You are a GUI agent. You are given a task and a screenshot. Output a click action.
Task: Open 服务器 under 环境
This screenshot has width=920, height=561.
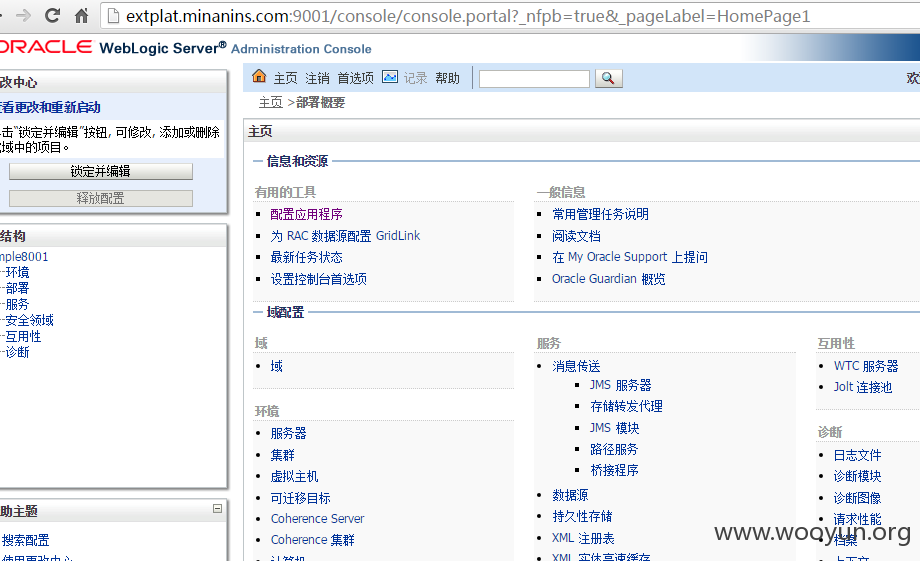click(x=288, y=433)
